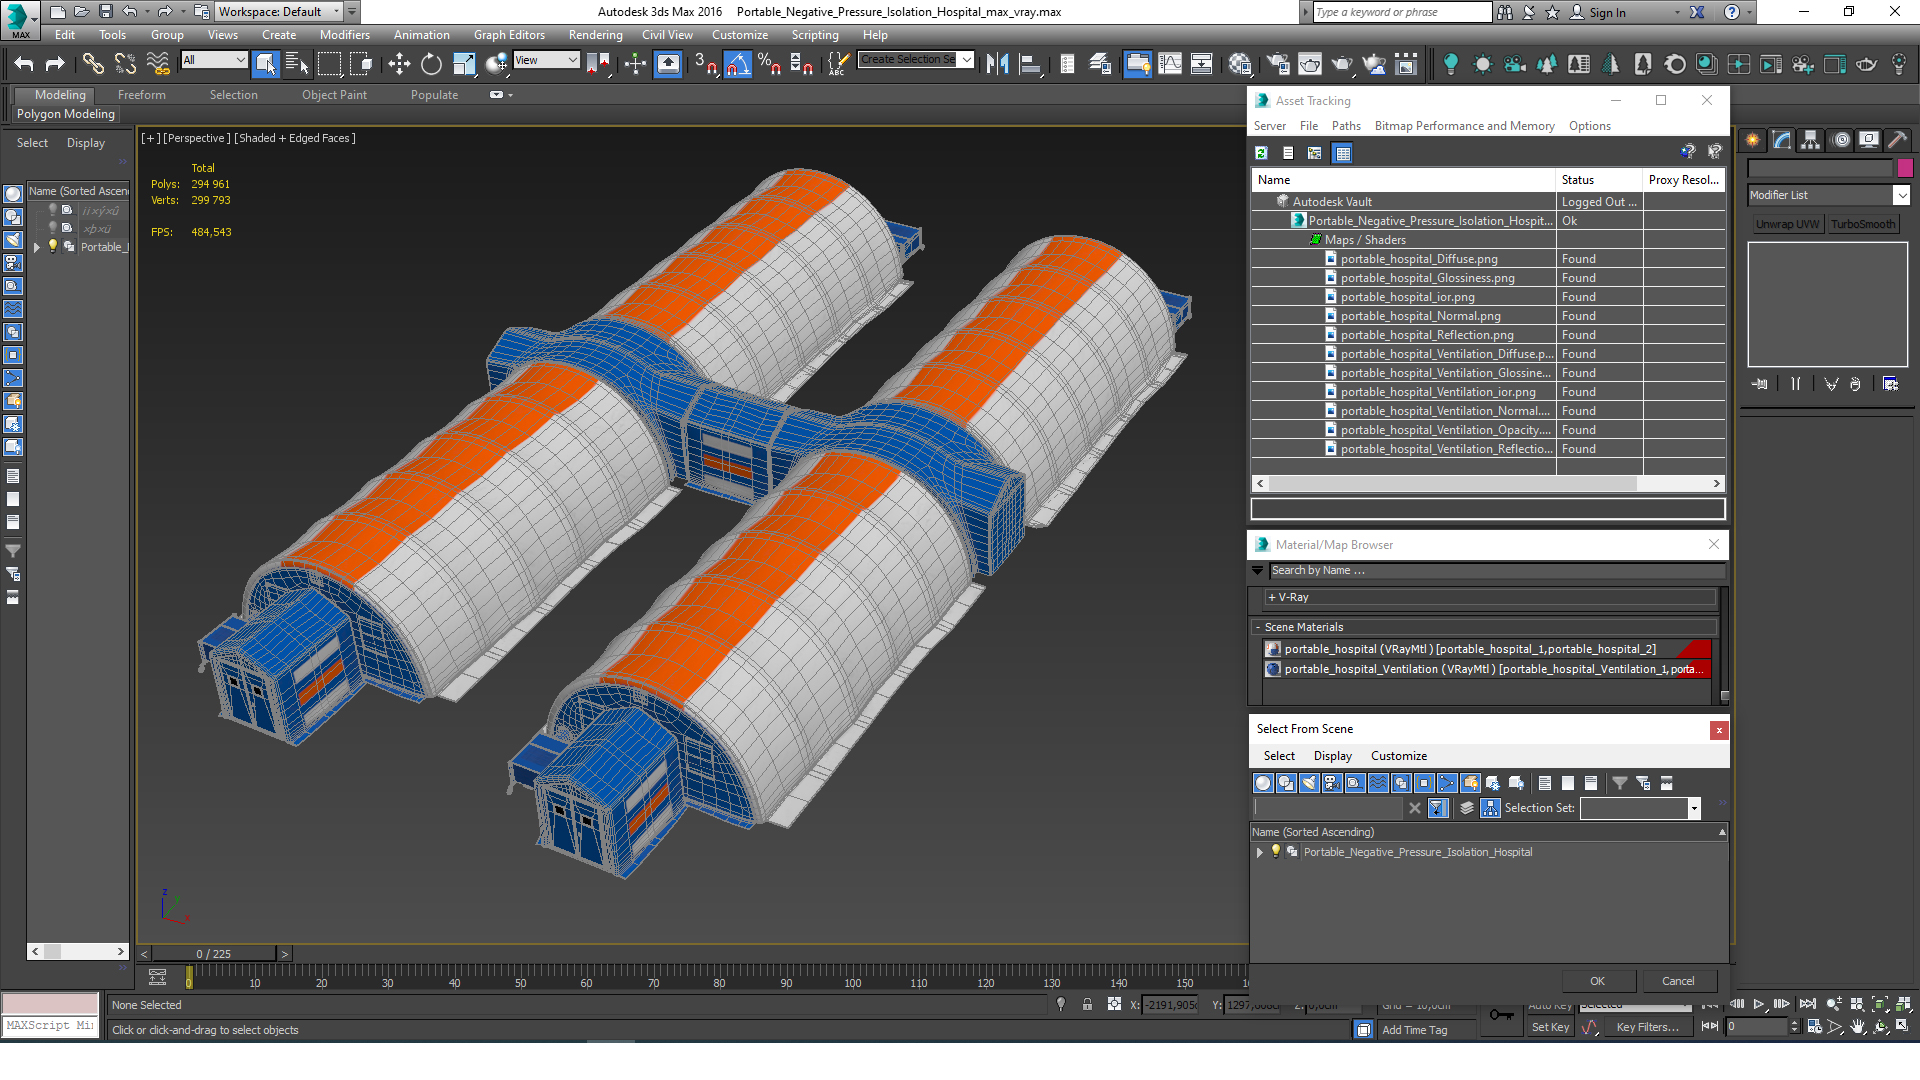Click the Select by Name icon
The width and height of the screenshot is (1920, 1080).
[297, 64]
